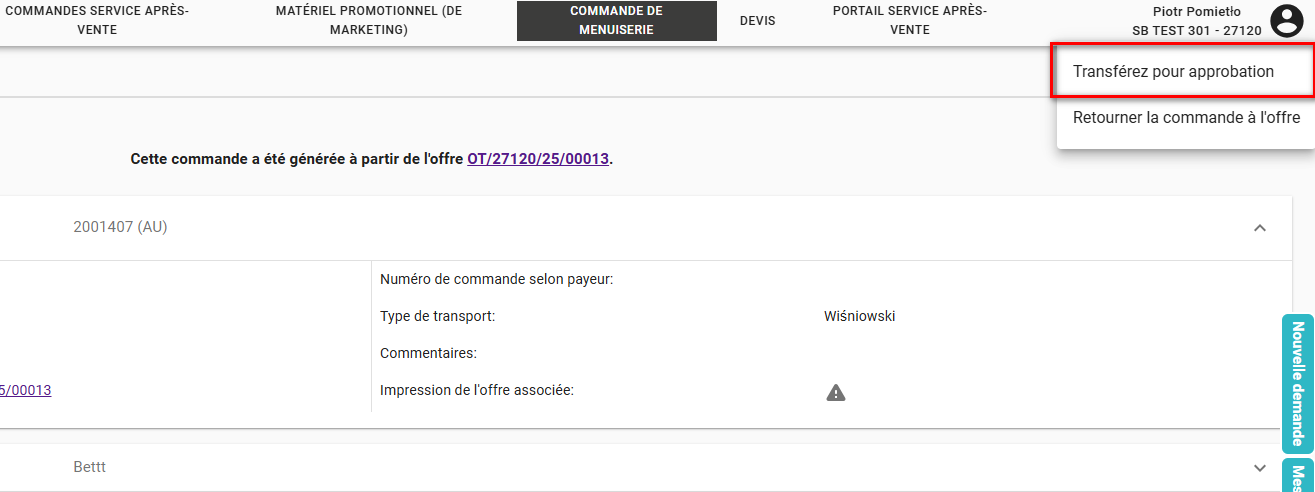
Task: Go to the Devis tab
Action: click(x=757, y=21)
